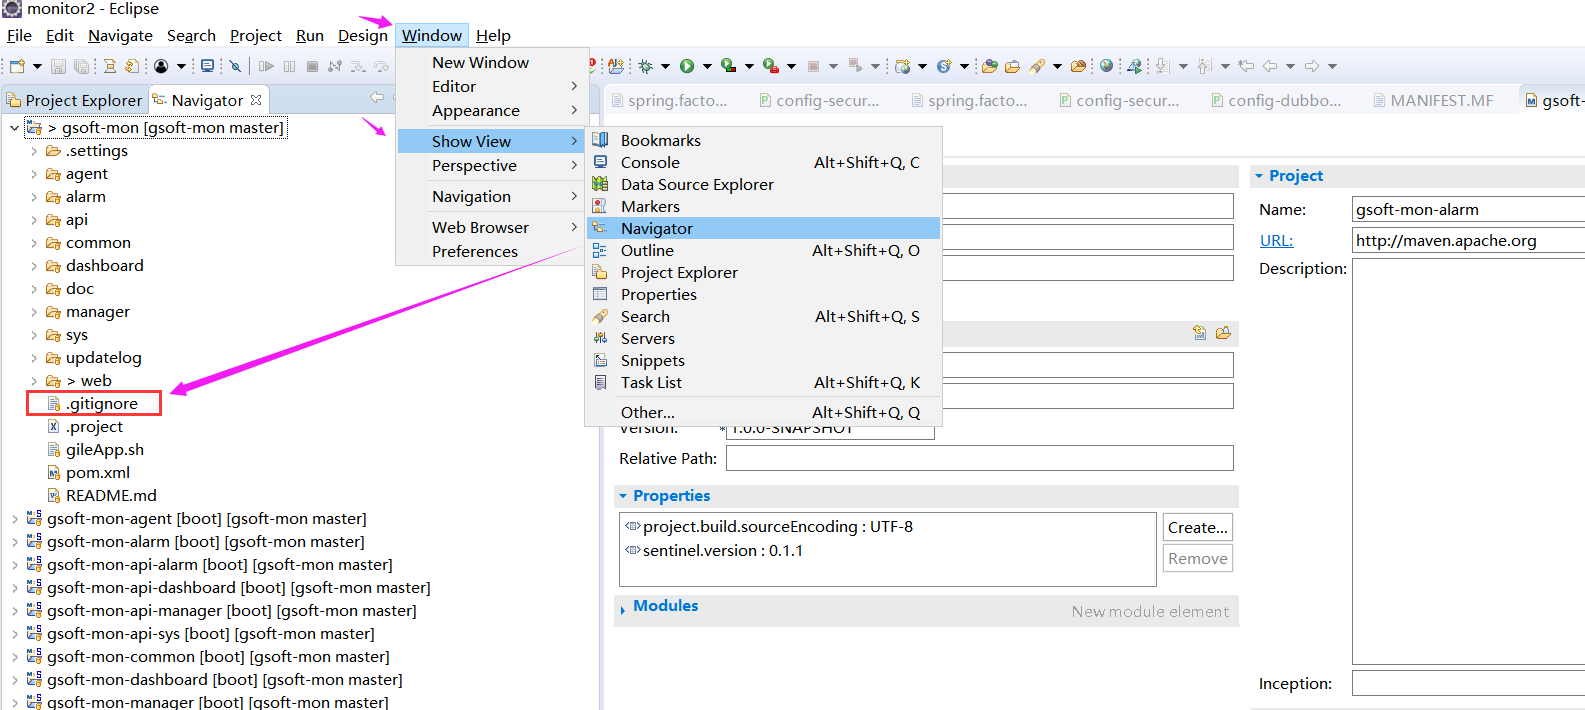
Task: Open dropdown arrow beside the New icon
Action: 37,66
